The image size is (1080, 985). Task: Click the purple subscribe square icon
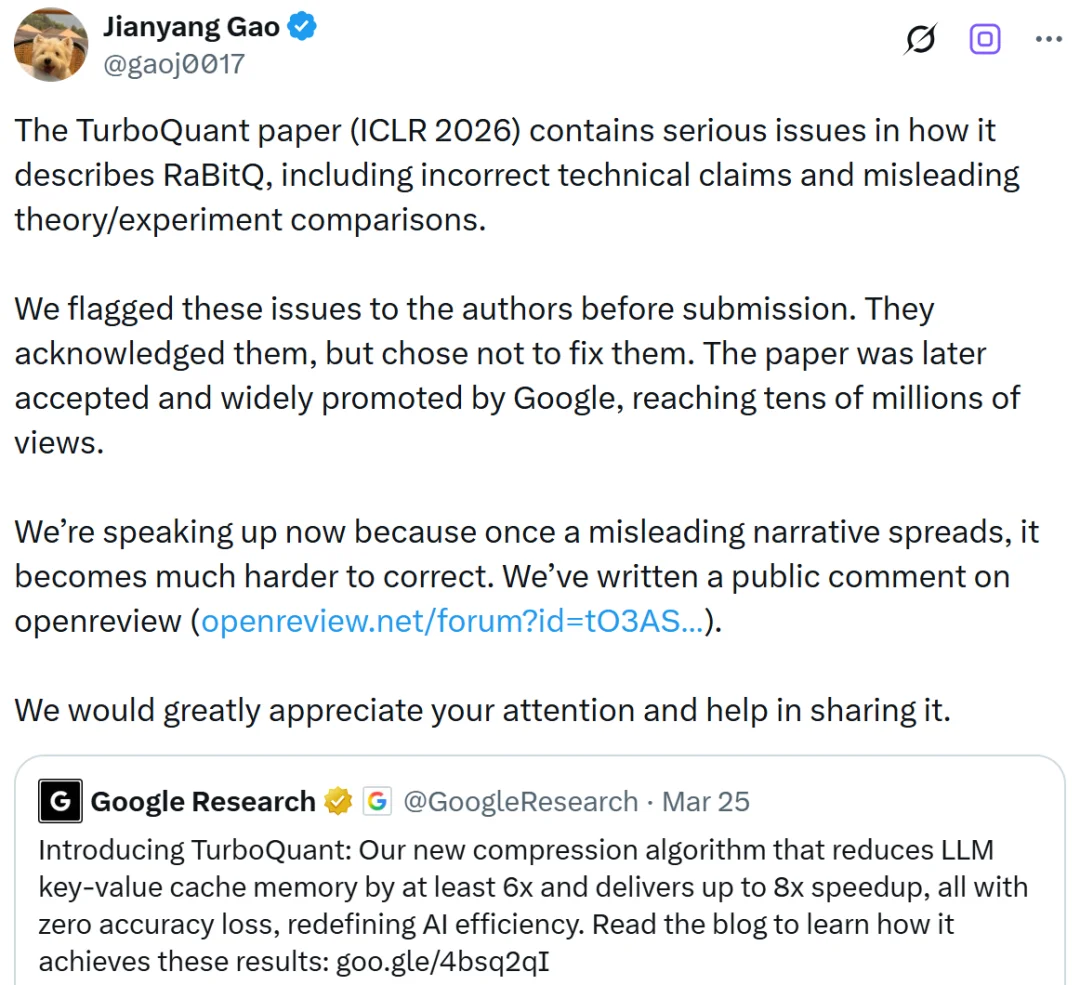985,39
